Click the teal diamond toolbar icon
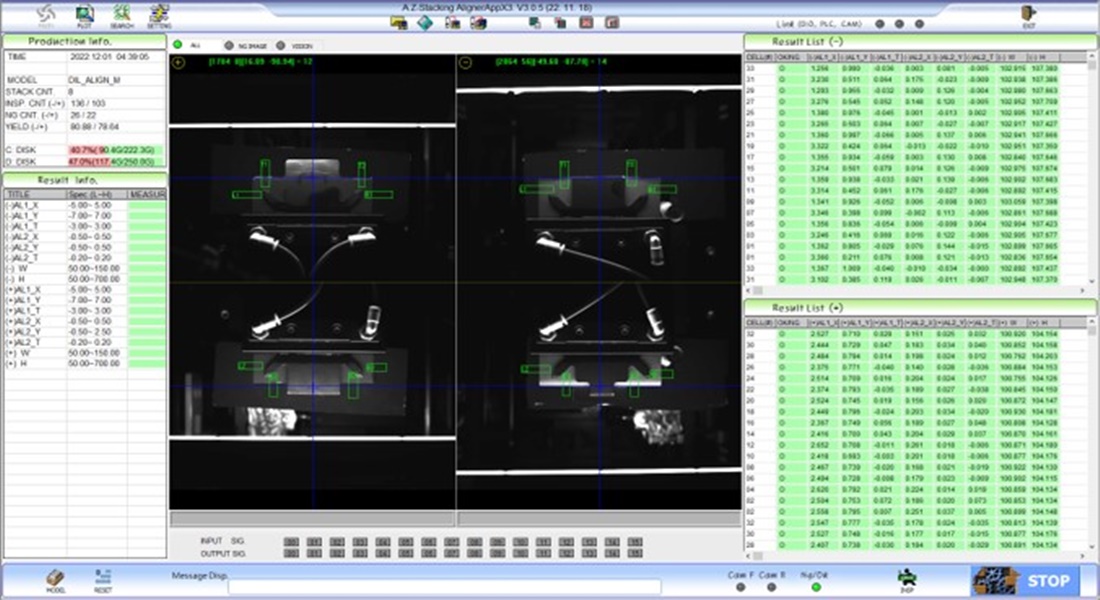 [424, 22]
